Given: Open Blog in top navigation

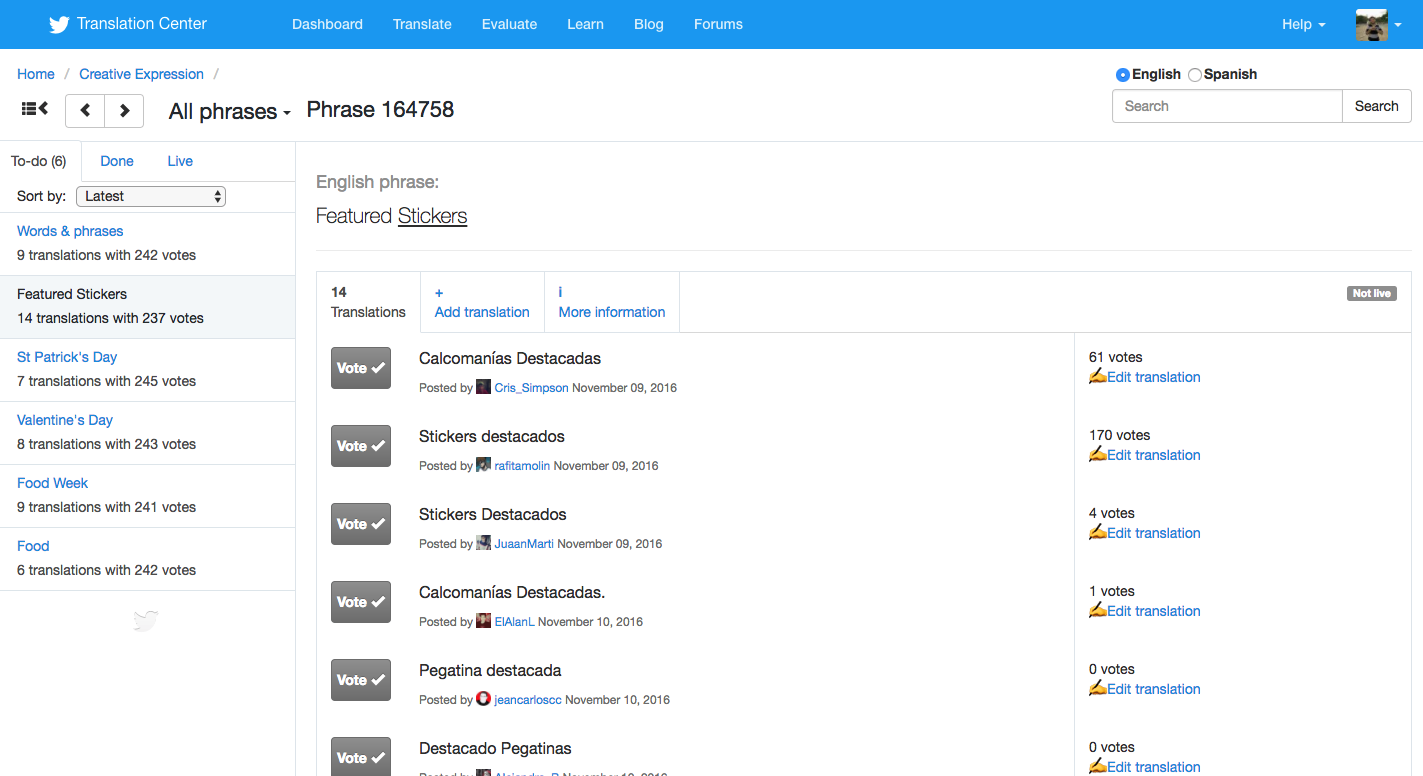Looking at the screenshot, I should [649, 24].
